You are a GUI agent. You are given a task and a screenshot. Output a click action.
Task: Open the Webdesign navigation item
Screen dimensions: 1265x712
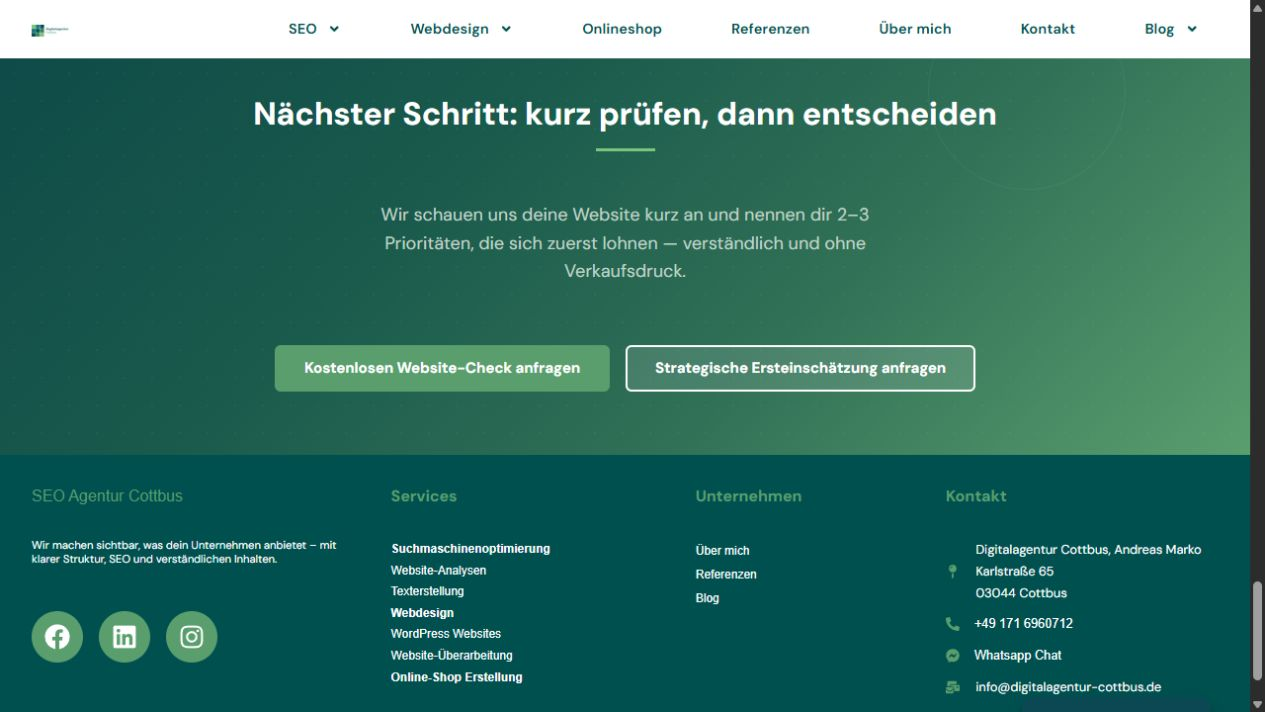(449, 29)
